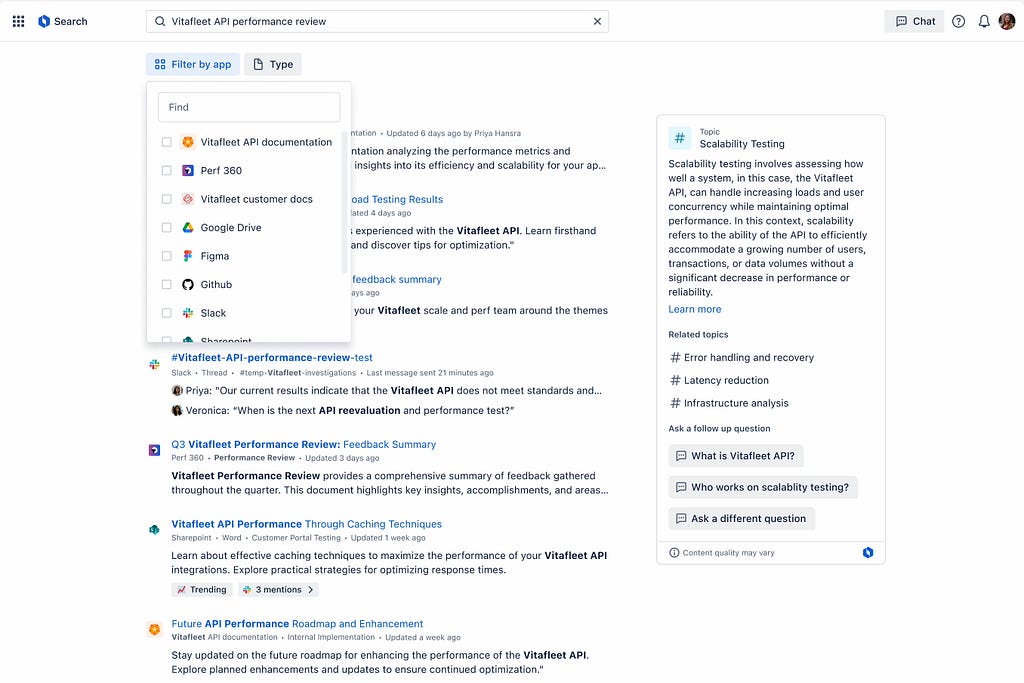This screenshot has height=683, width=1024.
Task: Click Perf 360 icon beside Q3 review
Action: click(x=154, y=451)
